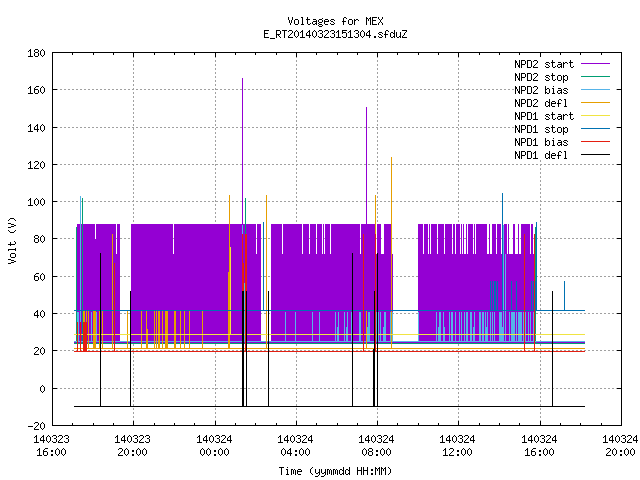Click the 'NPD1 defl' legend label
Image resolution: width=640 pixels, height=480 pixels.
(x=541, y=155)
